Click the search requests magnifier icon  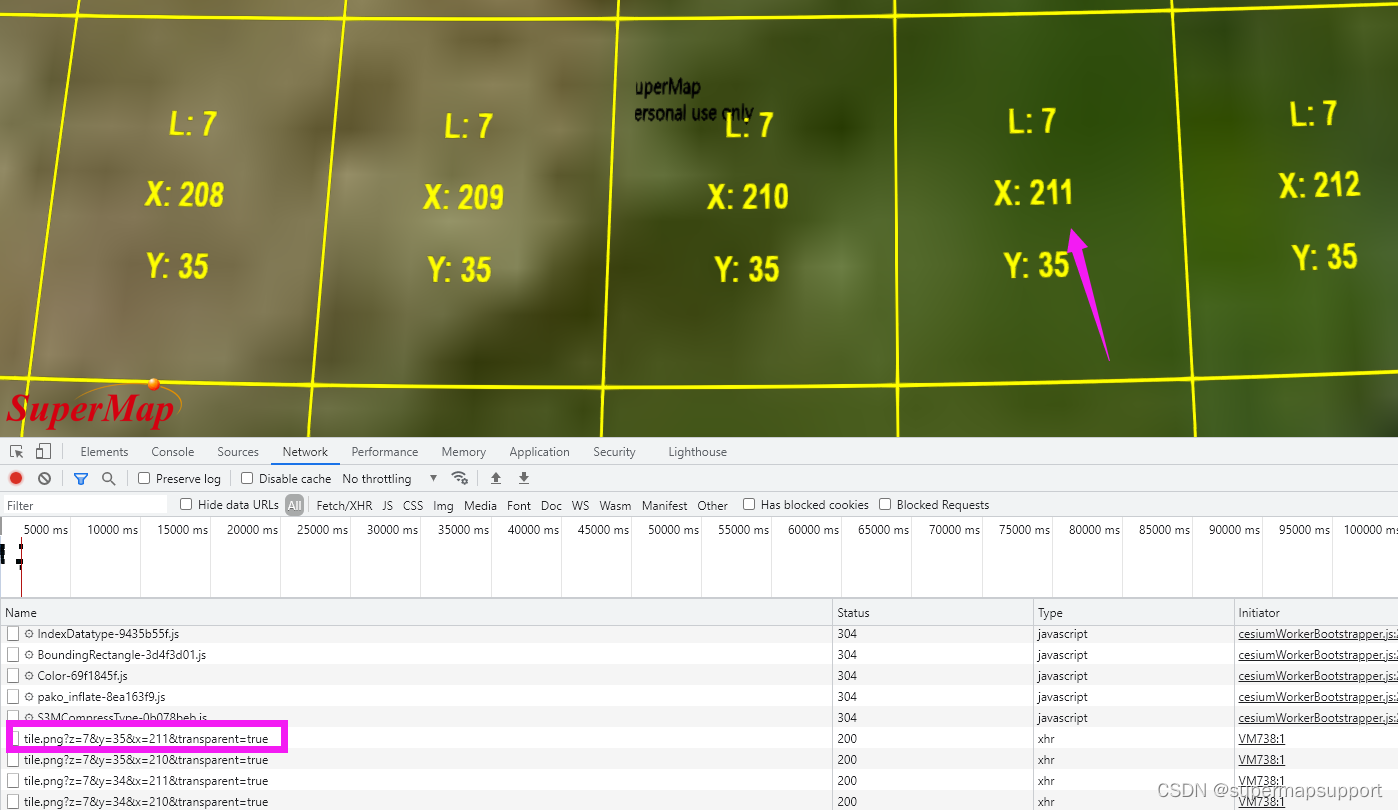coord(108,478)
